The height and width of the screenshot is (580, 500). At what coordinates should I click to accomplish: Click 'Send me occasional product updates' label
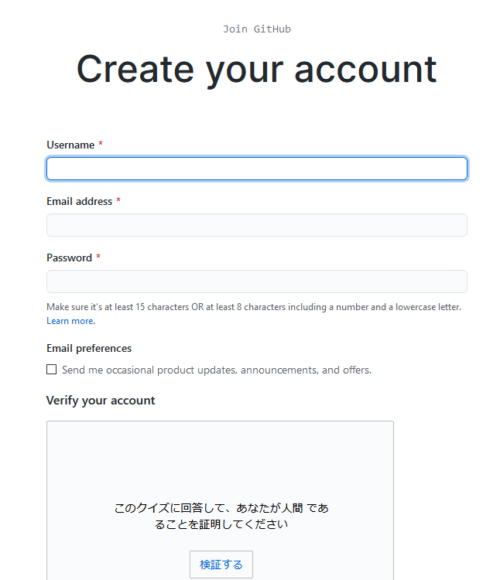217,370
